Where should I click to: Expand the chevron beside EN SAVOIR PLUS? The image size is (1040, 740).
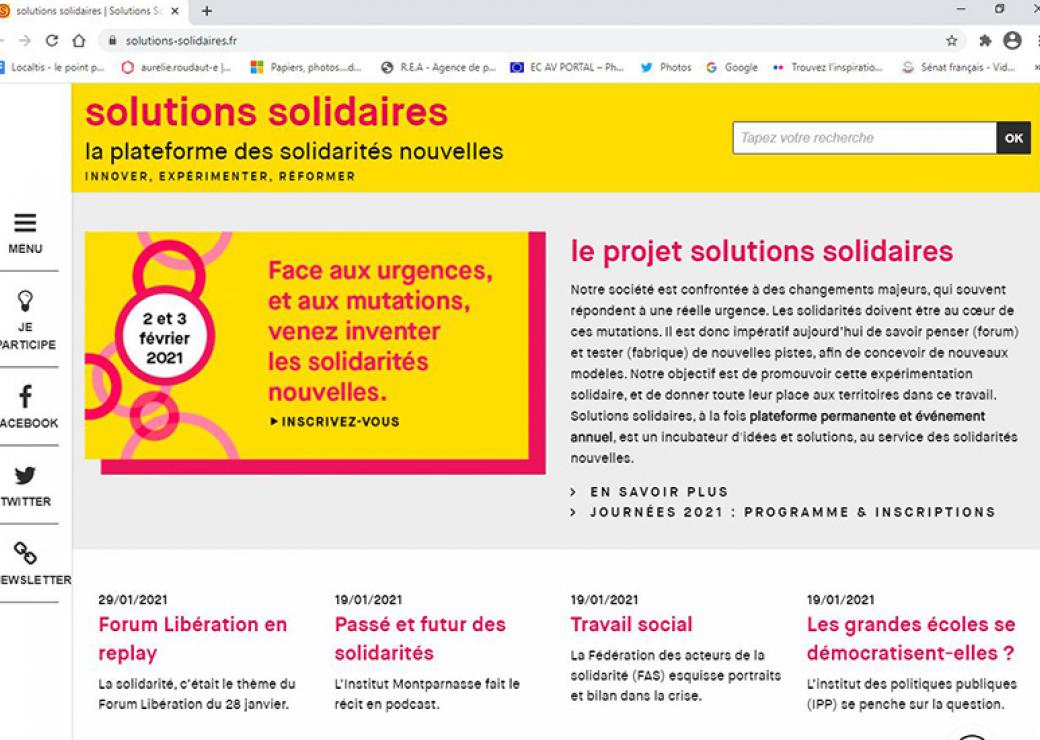point(574,492)
